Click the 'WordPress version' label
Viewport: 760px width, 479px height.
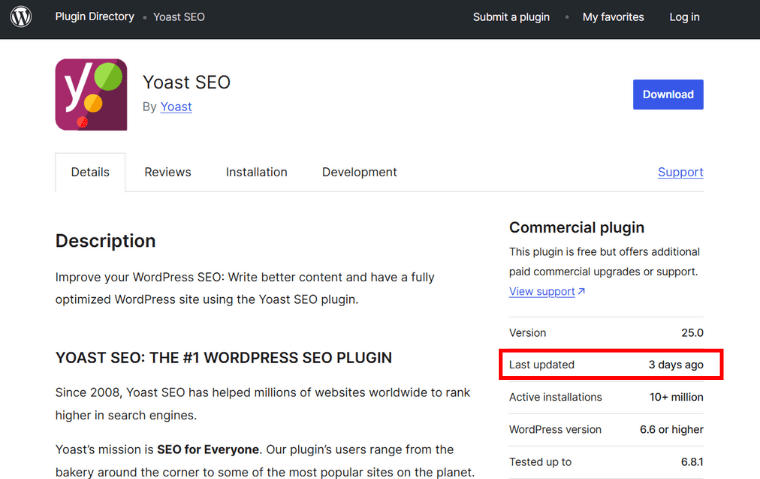555,430
